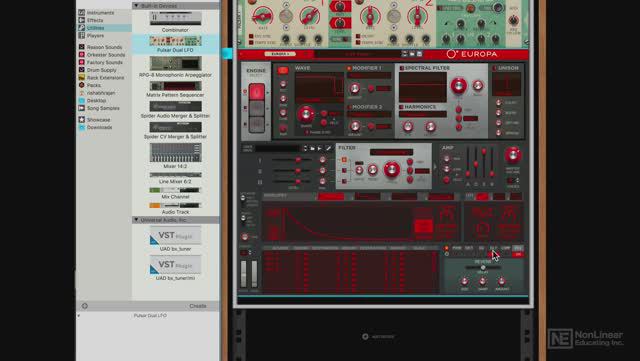The width and height of the screenshot is (640, 361).
Task: Collapse the Universal Audio, Inc. section
Action: (136, 220)
